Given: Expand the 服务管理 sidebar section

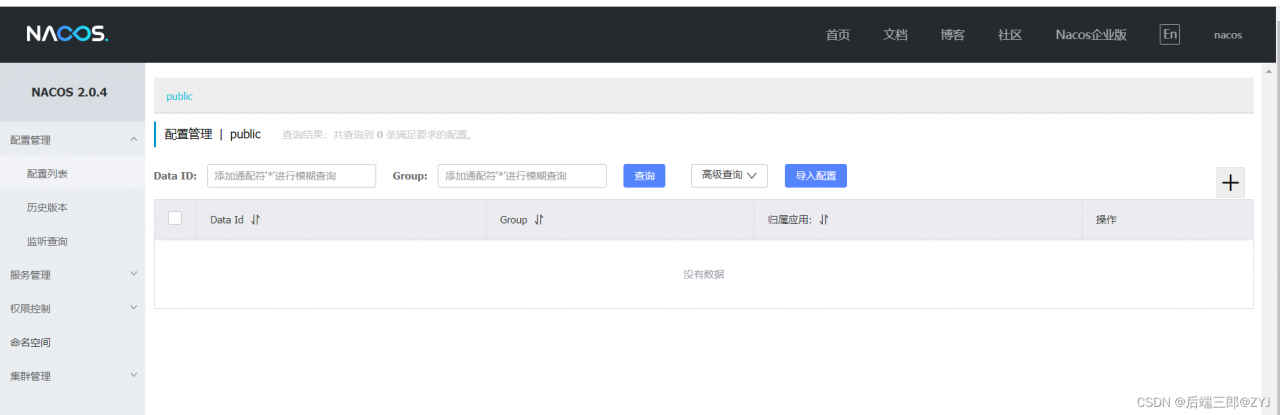Looking at the screenshot, I should [72, 274].
